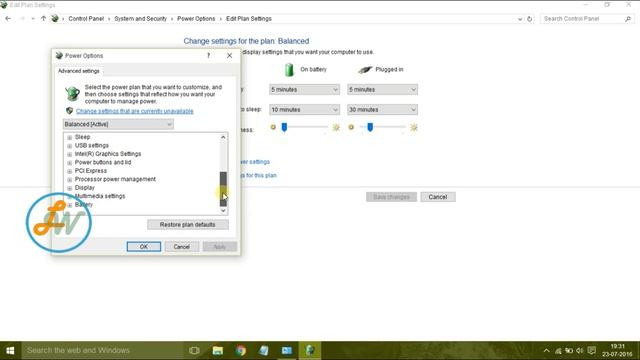The image size is (640, 360).
Task: Confirm the dialog with OK
Action: [144, 247]
